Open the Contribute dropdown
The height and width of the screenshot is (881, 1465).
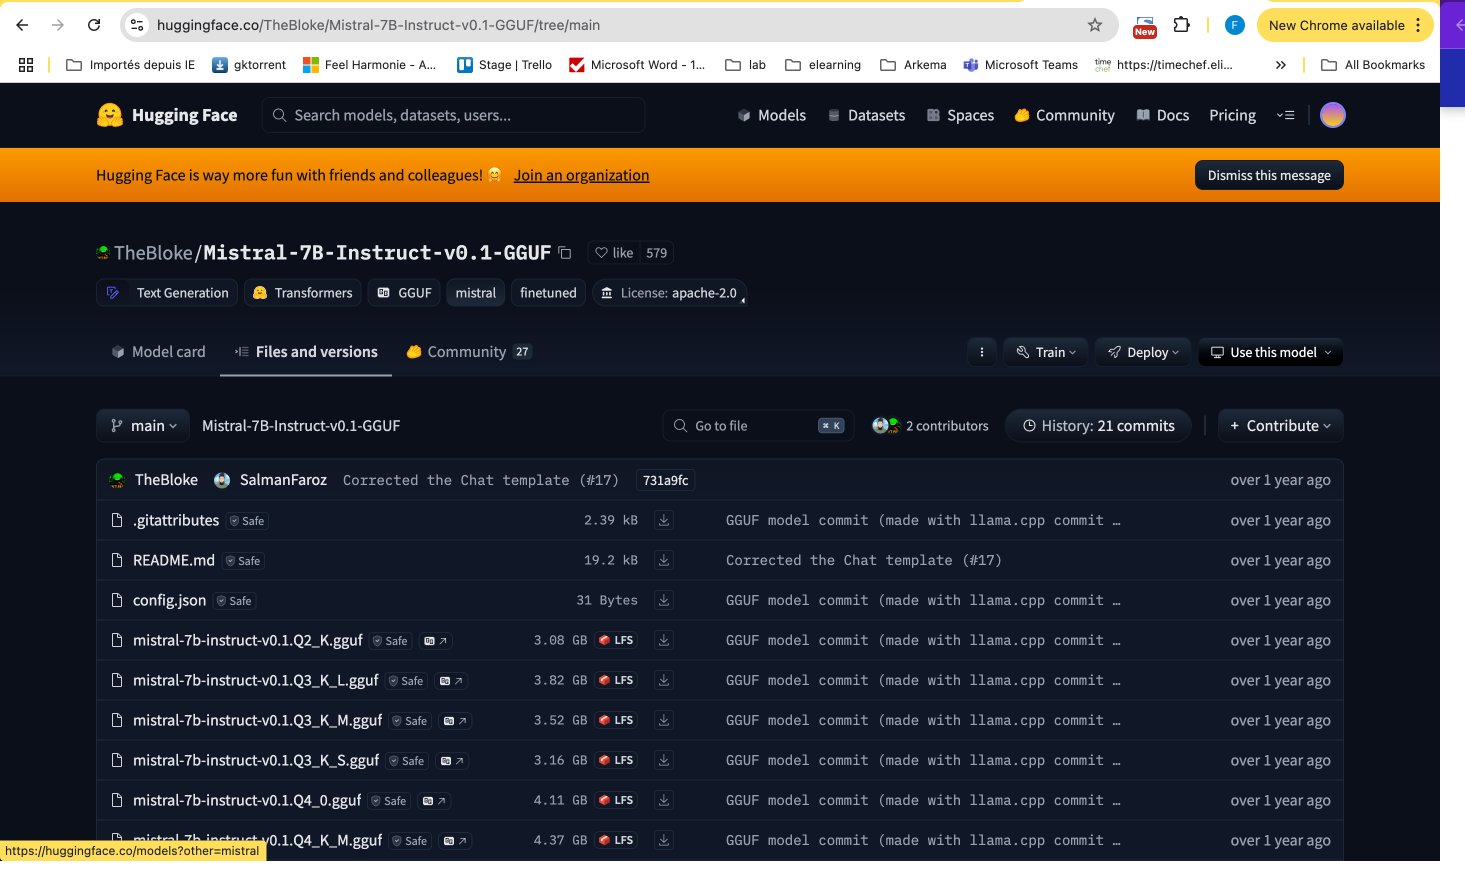tap(1281, 426)
